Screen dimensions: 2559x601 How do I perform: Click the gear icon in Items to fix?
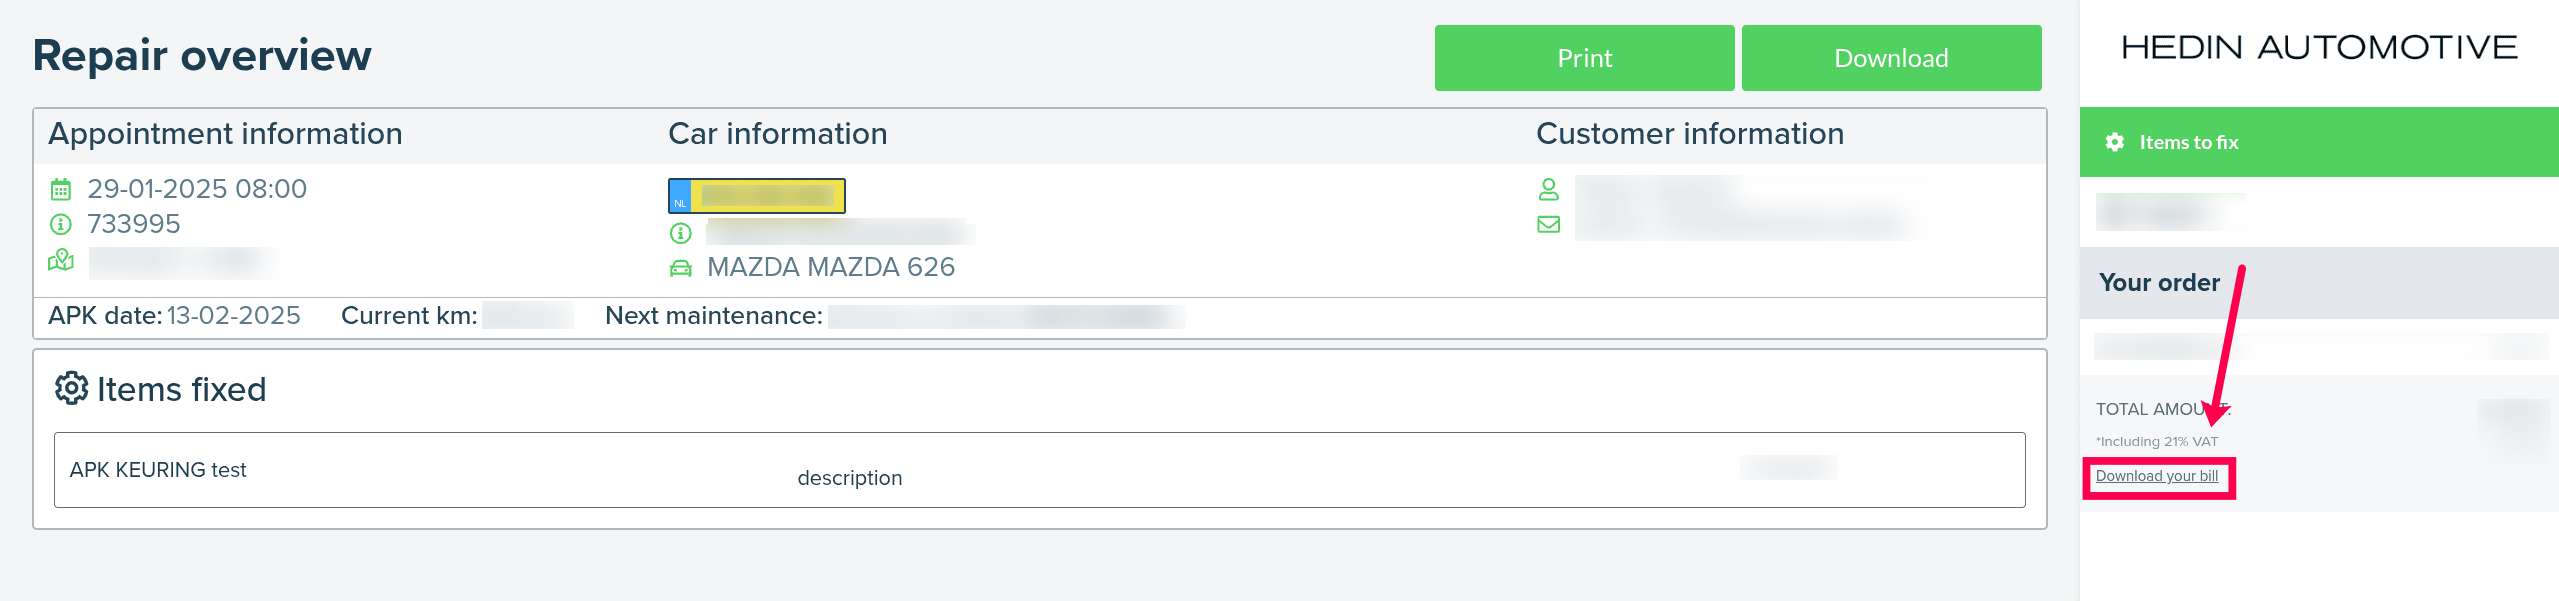tap(2114, 142)
